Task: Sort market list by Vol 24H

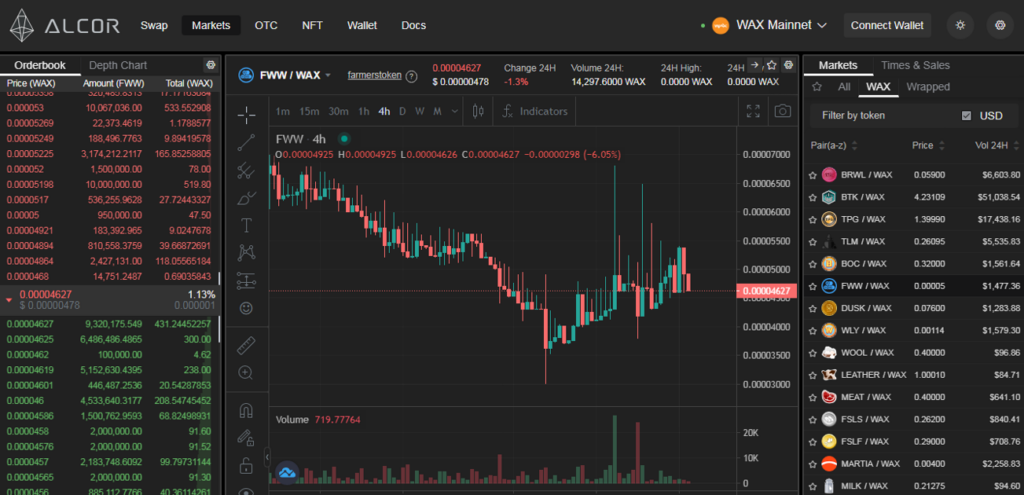Action: [x=998, y=145]
